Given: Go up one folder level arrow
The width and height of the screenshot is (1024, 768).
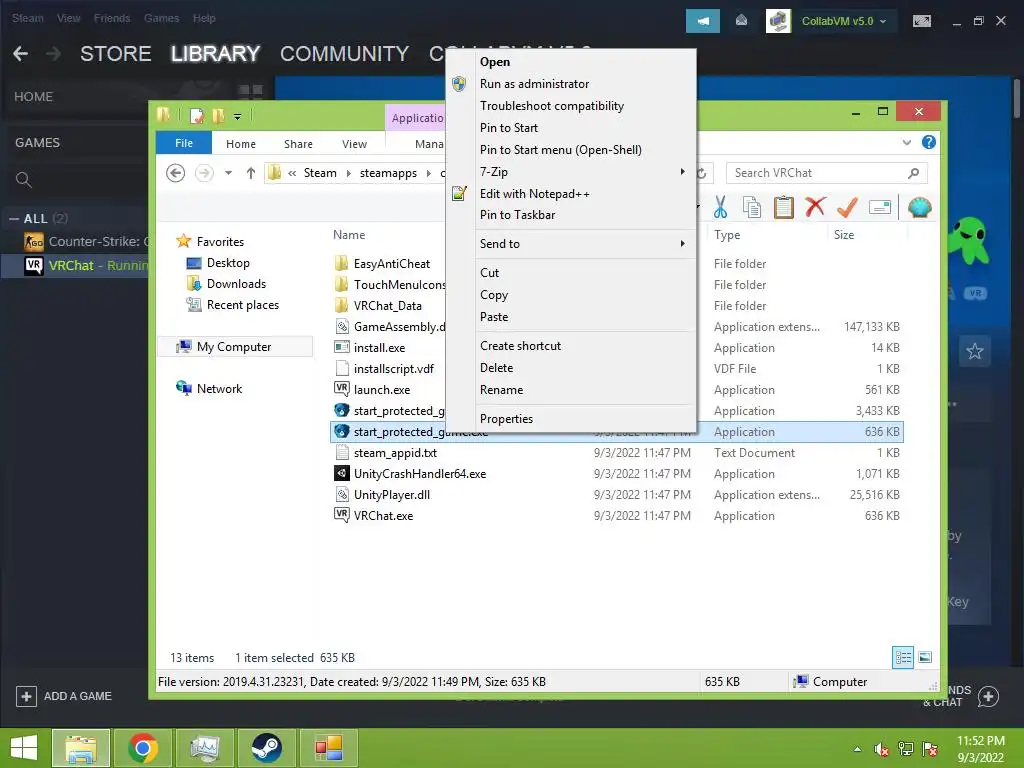Looking at the screenshot, I should tap(251, 173).
